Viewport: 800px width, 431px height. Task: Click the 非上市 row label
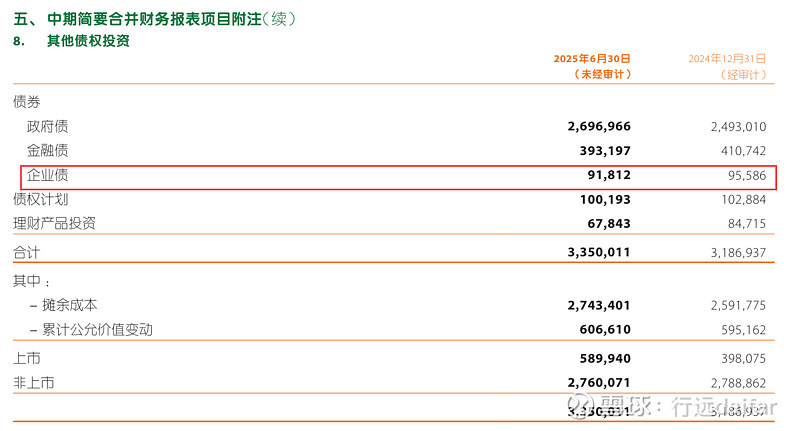coord(34,383)
